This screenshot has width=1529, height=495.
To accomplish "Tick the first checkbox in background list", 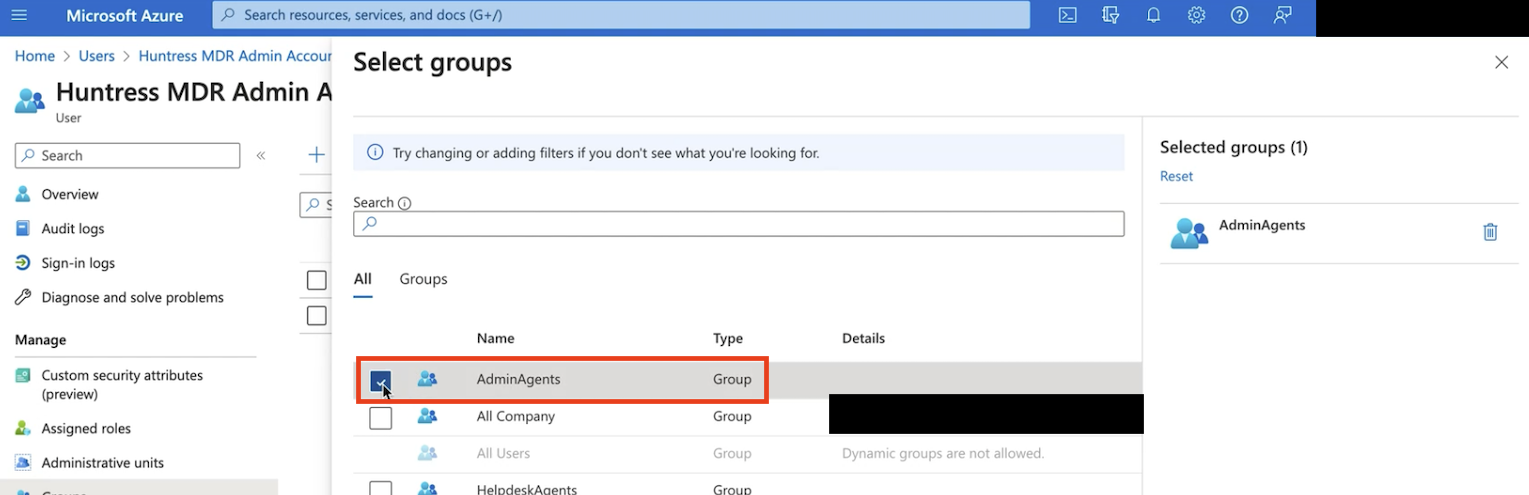I will (x=317, y=280).
